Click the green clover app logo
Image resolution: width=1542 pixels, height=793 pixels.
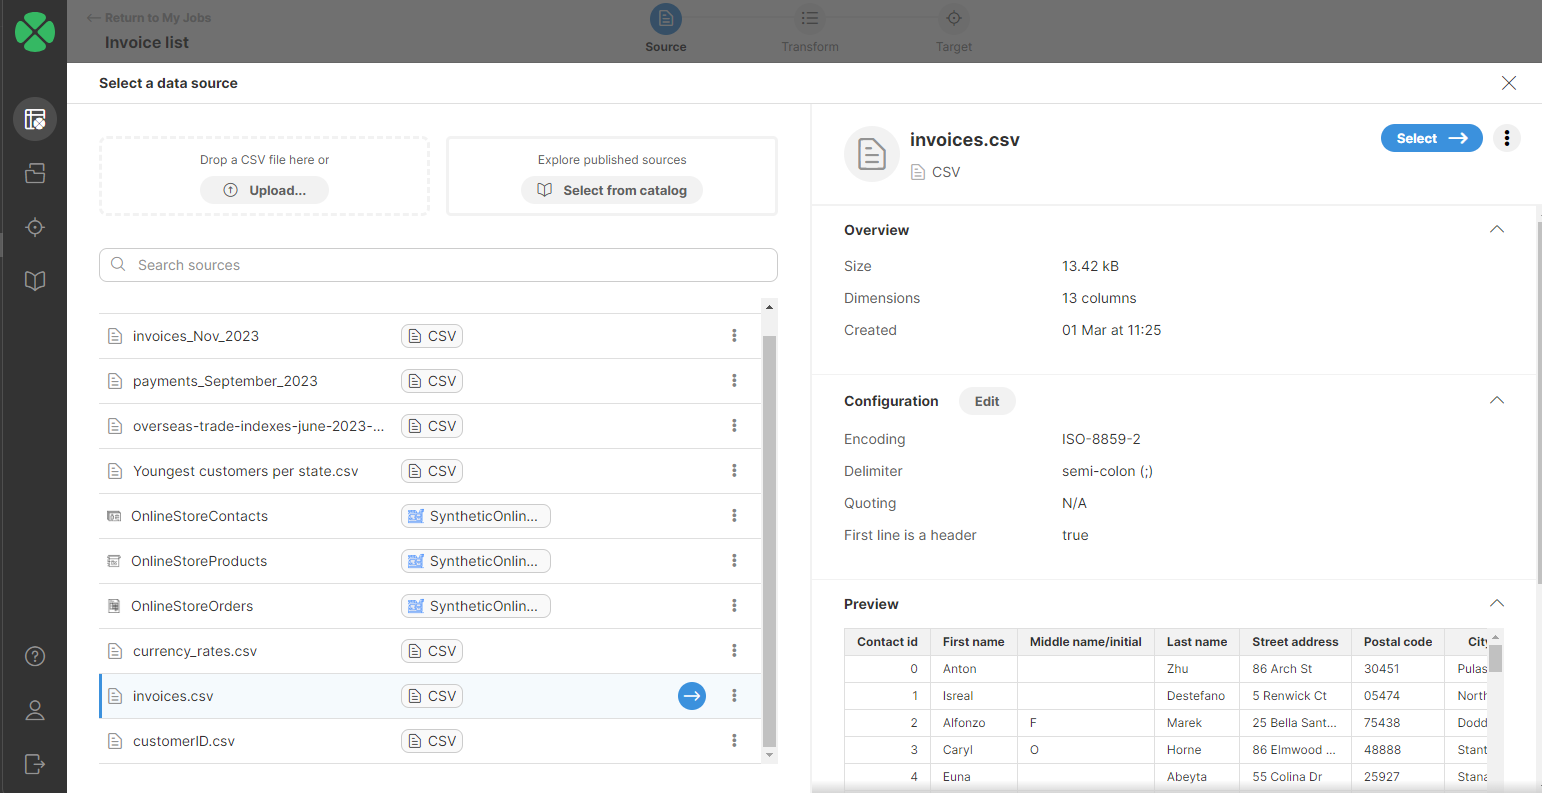click(35, 31)
